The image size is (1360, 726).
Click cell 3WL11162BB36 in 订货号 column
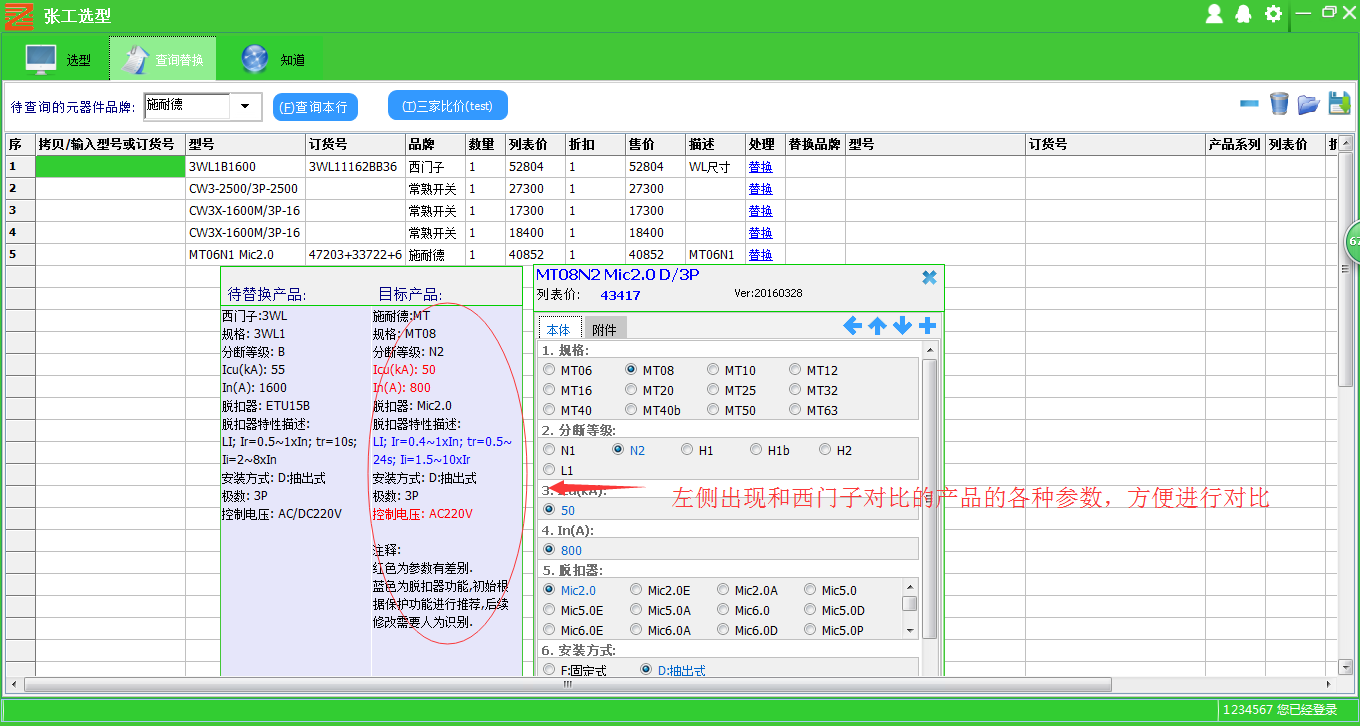pyautogui.click(x=355, y=167)
